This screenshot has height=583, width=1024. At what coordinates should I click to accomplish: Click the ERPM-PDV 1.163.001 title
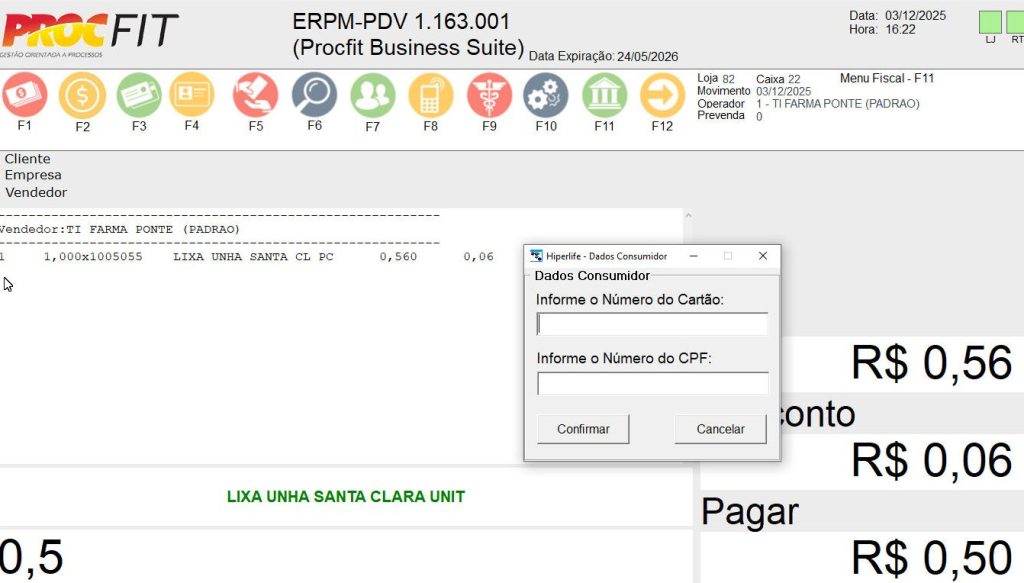point(401,22)
